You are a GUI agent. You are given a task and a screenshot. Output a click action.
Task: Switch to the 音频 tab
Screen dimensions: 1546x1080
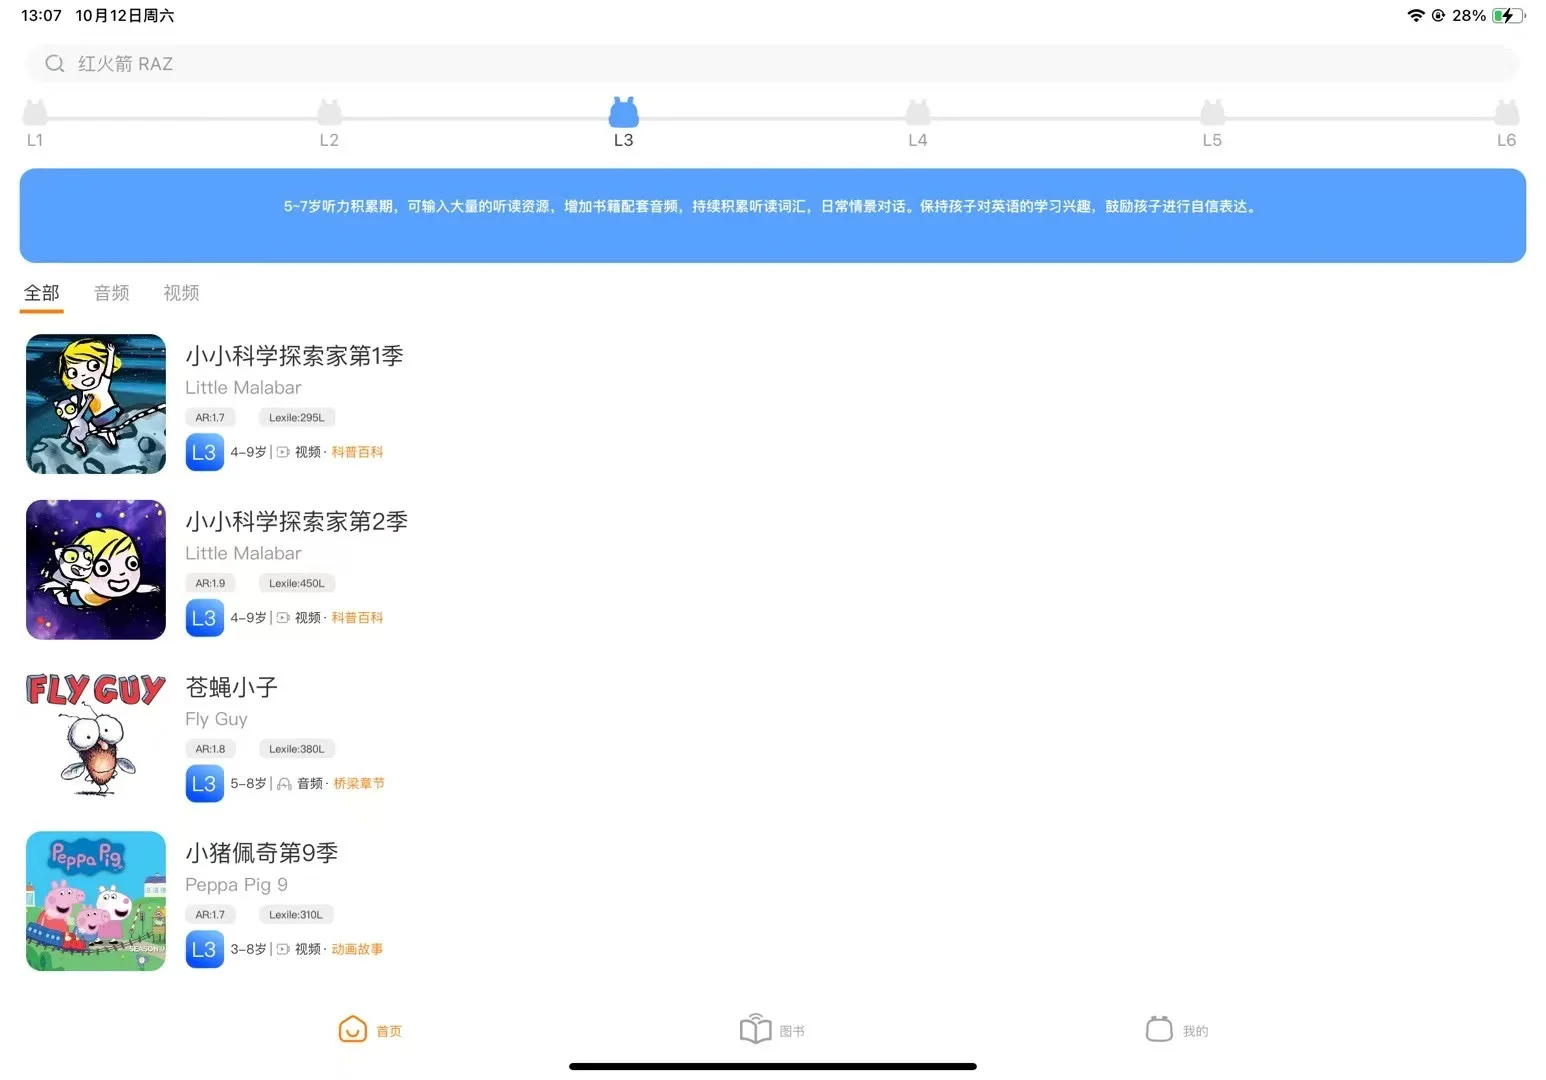[111, 292]
